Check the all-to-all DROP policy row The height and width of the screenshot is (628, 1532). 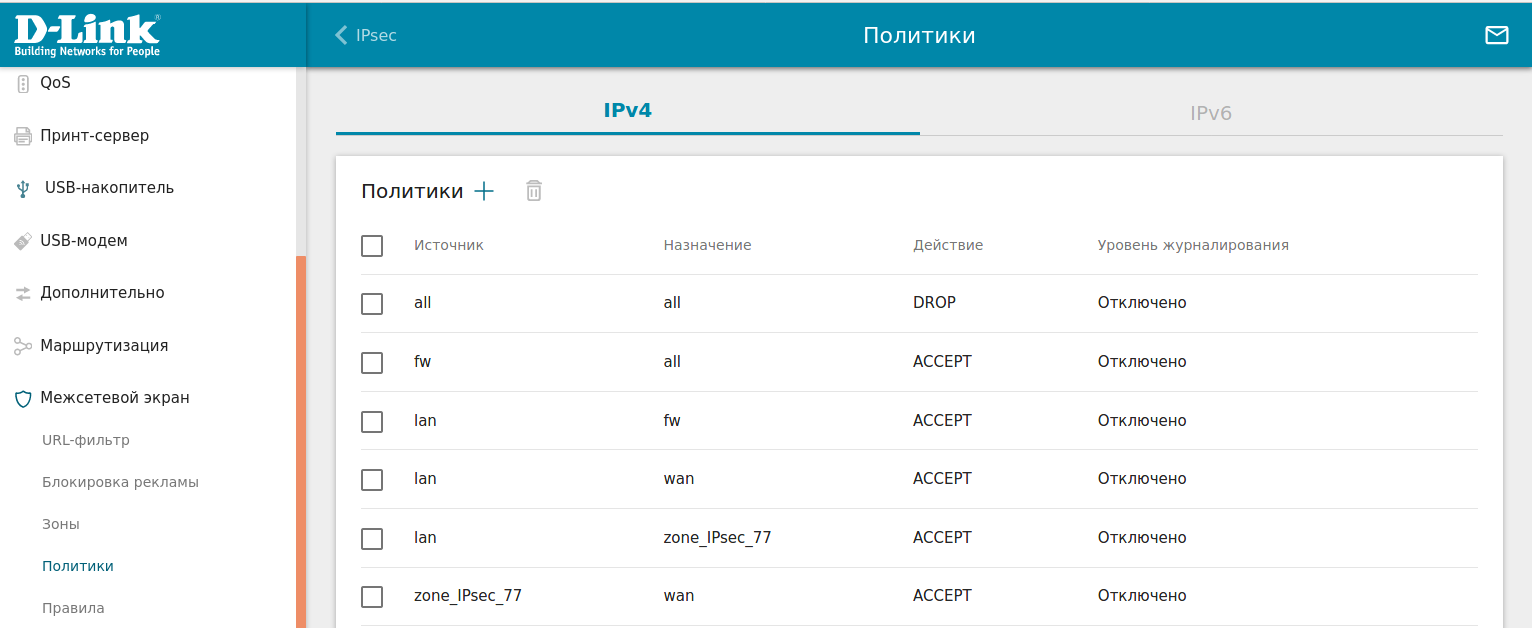point(372,303)
